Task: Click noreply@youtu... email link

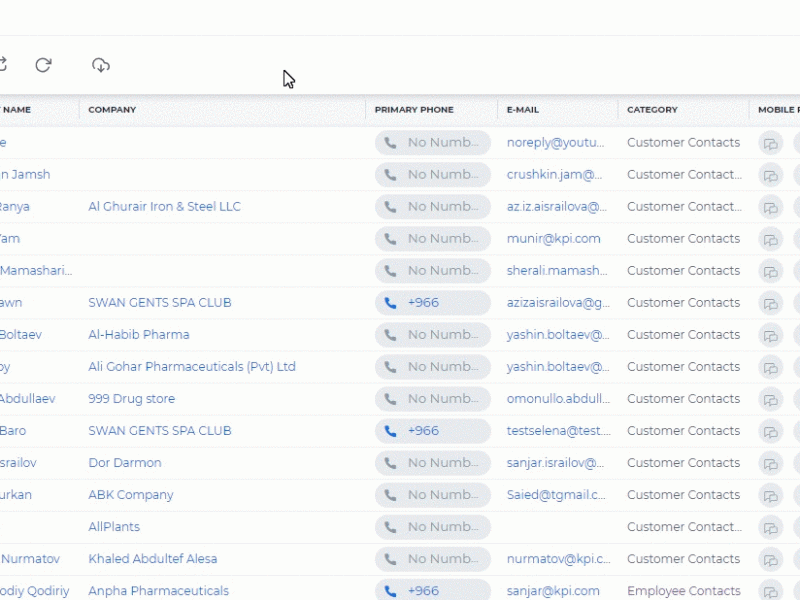Action: click(x=556, y=142)
